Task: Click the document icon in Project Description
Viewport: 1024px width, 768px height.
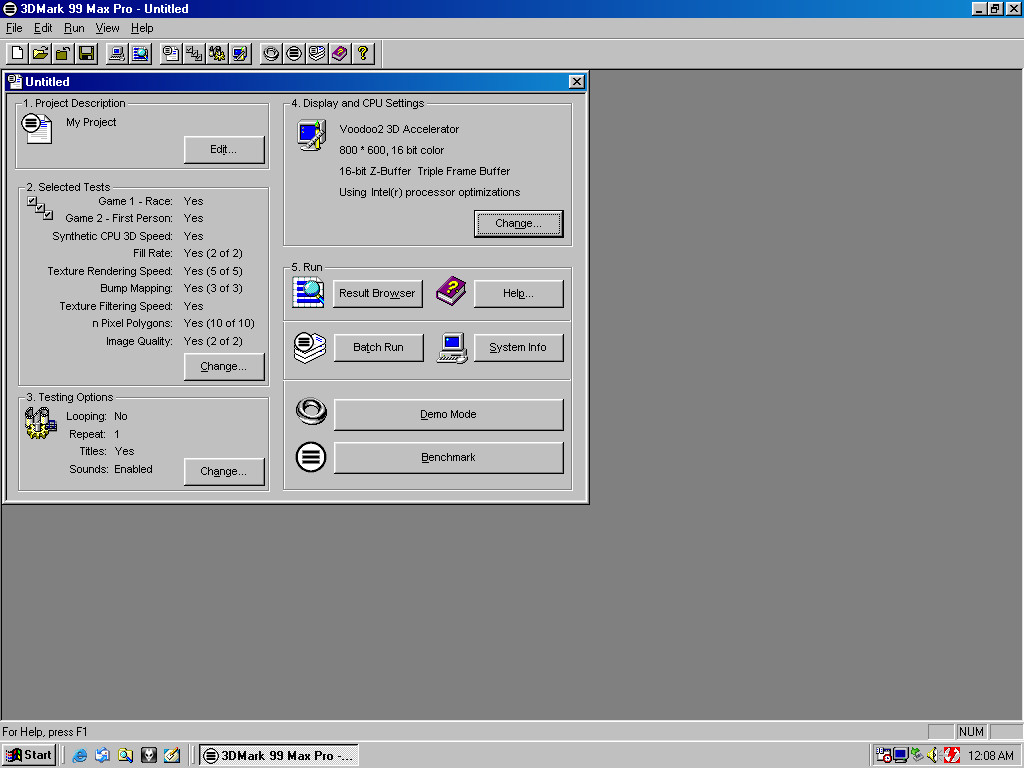Action: [37, 128]
